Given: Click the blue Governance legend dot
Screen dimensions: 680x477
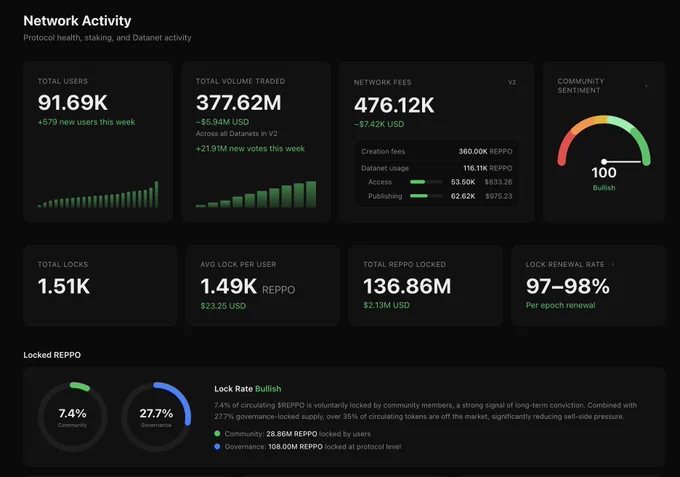Looking at the screenshot, I should pyautogui.click(x=217, y=447).
